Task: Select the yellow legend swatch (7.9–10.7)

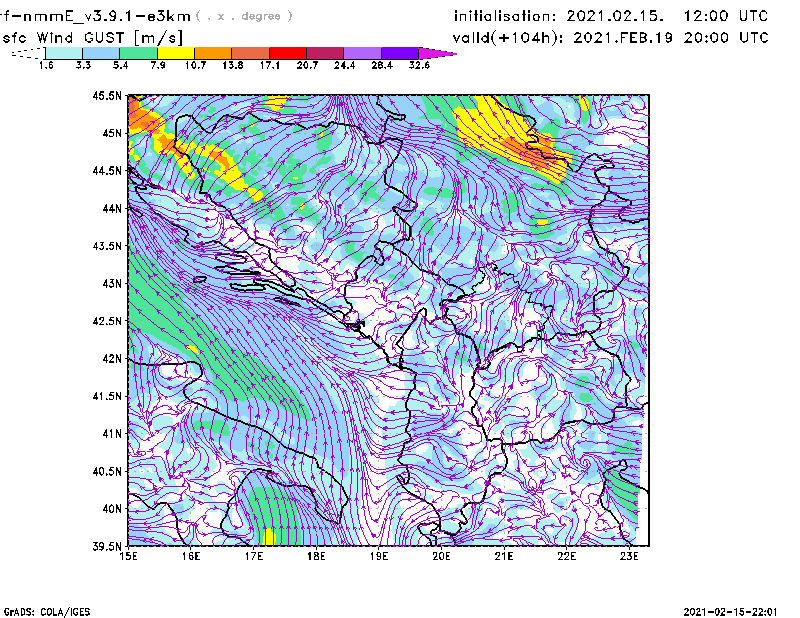Action: [176, 53]
